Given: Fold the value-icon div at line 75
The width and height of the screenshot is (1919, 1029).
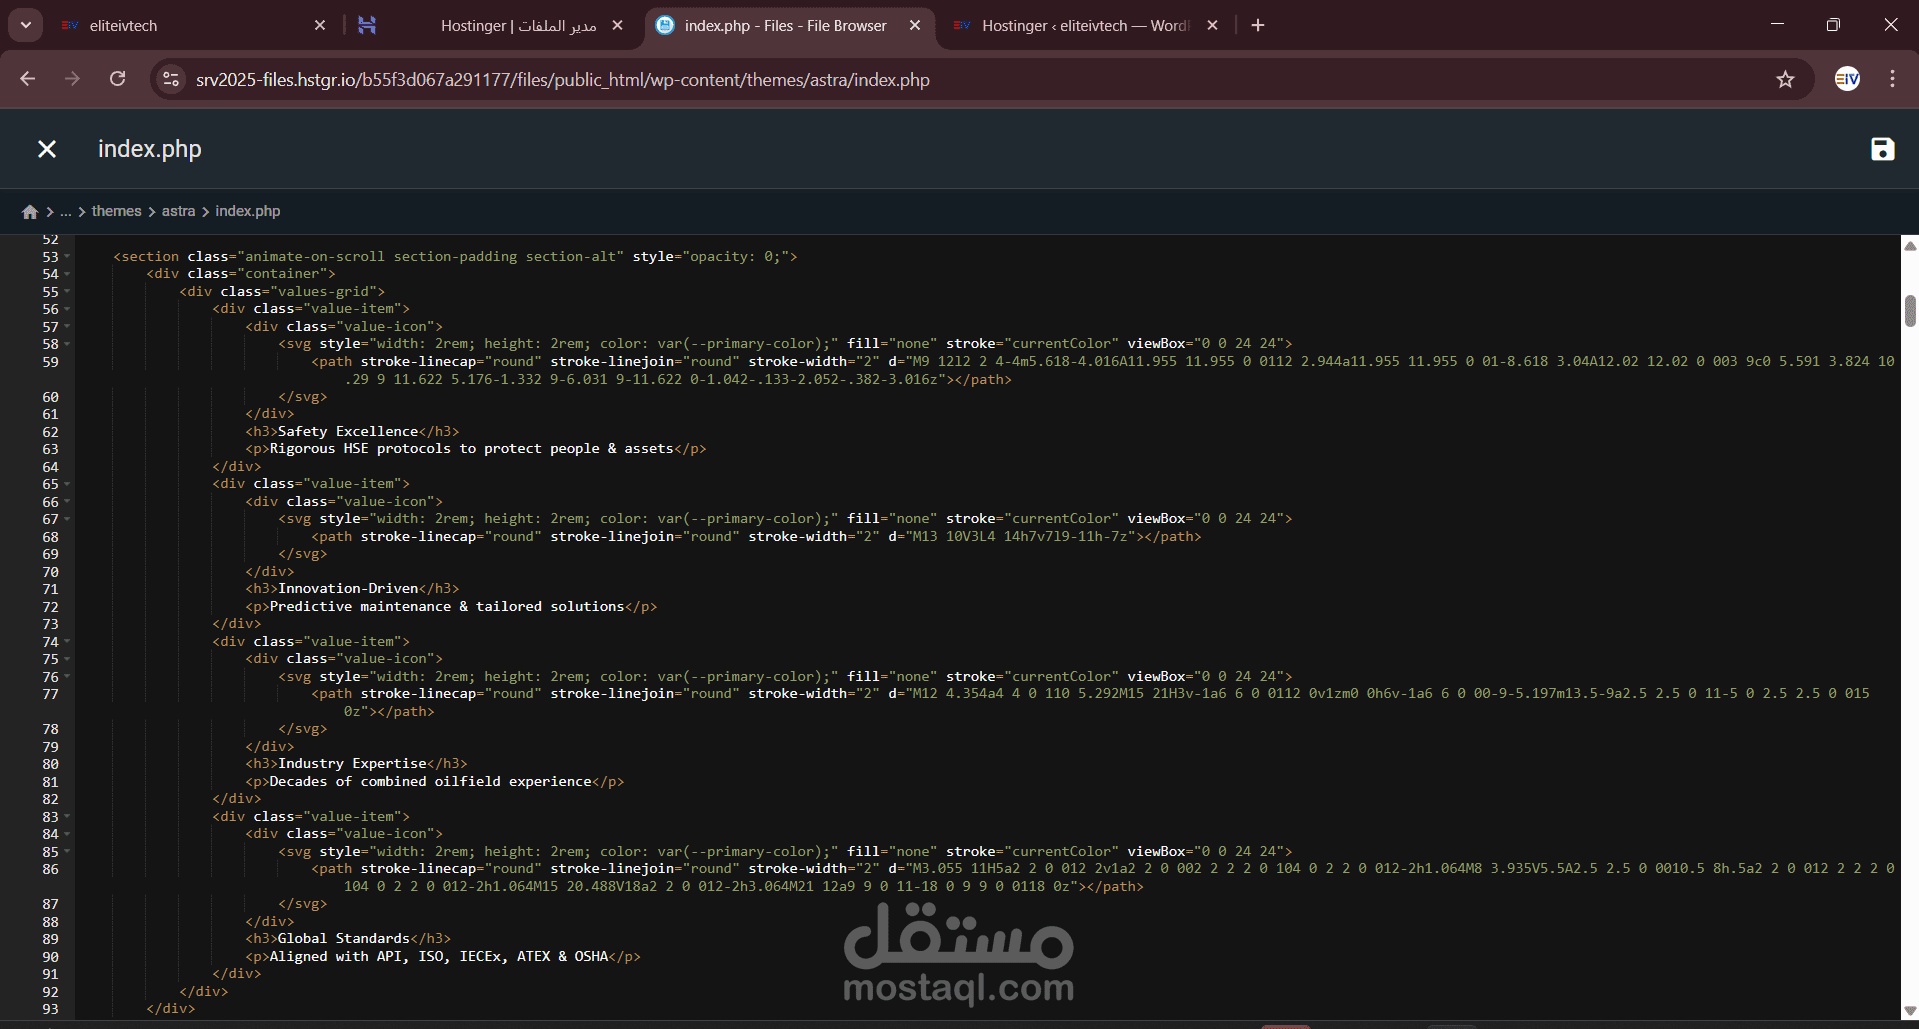Looking at the screenshot, I should (67, 659).
